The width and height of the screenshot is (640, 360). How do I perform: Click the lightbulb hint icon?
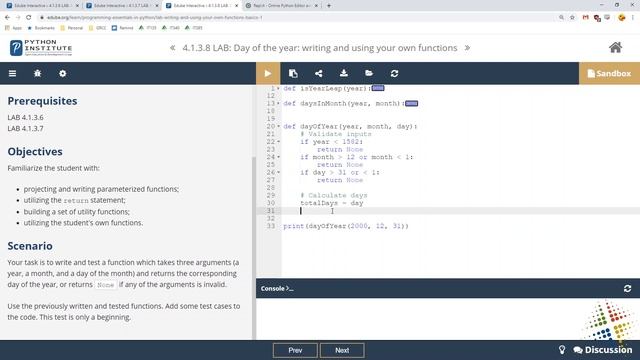point(562,350)
